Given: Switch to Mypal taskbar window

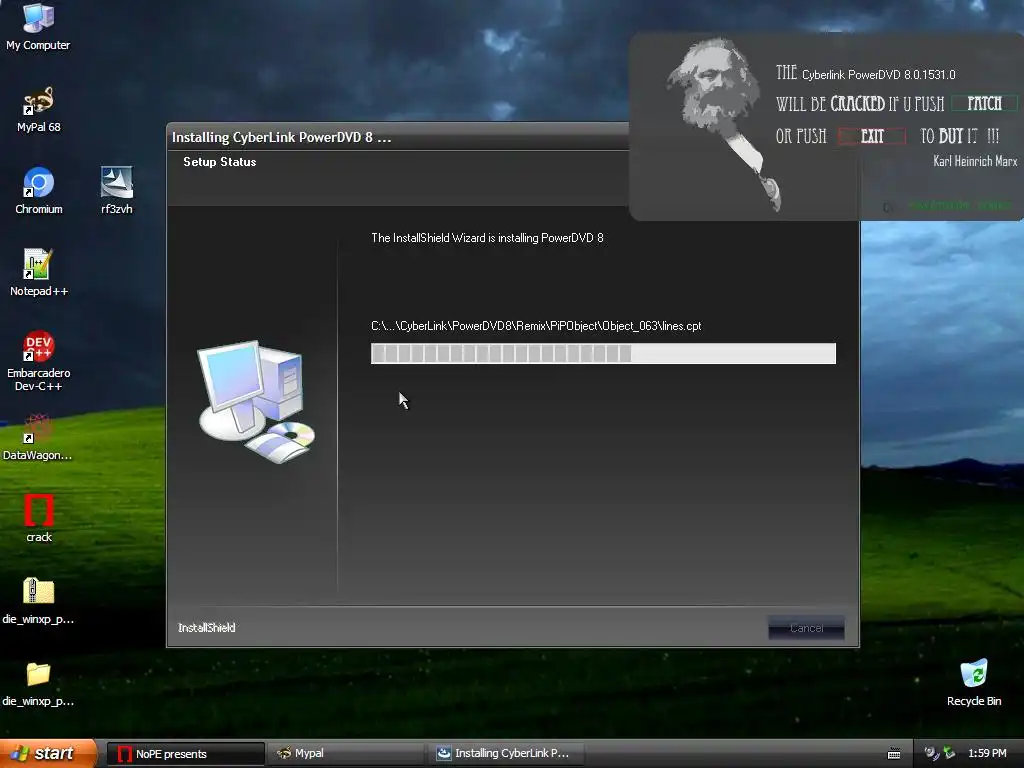Looking at the screenshot, I should (346, 754).
